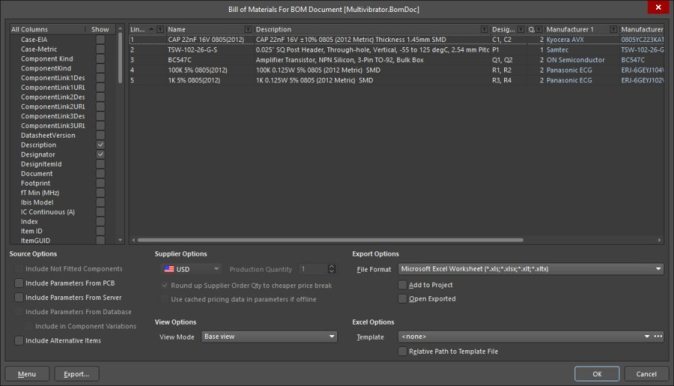
Task: Enable Include Parameters From PCB
Action: click(x=19, y=283)
